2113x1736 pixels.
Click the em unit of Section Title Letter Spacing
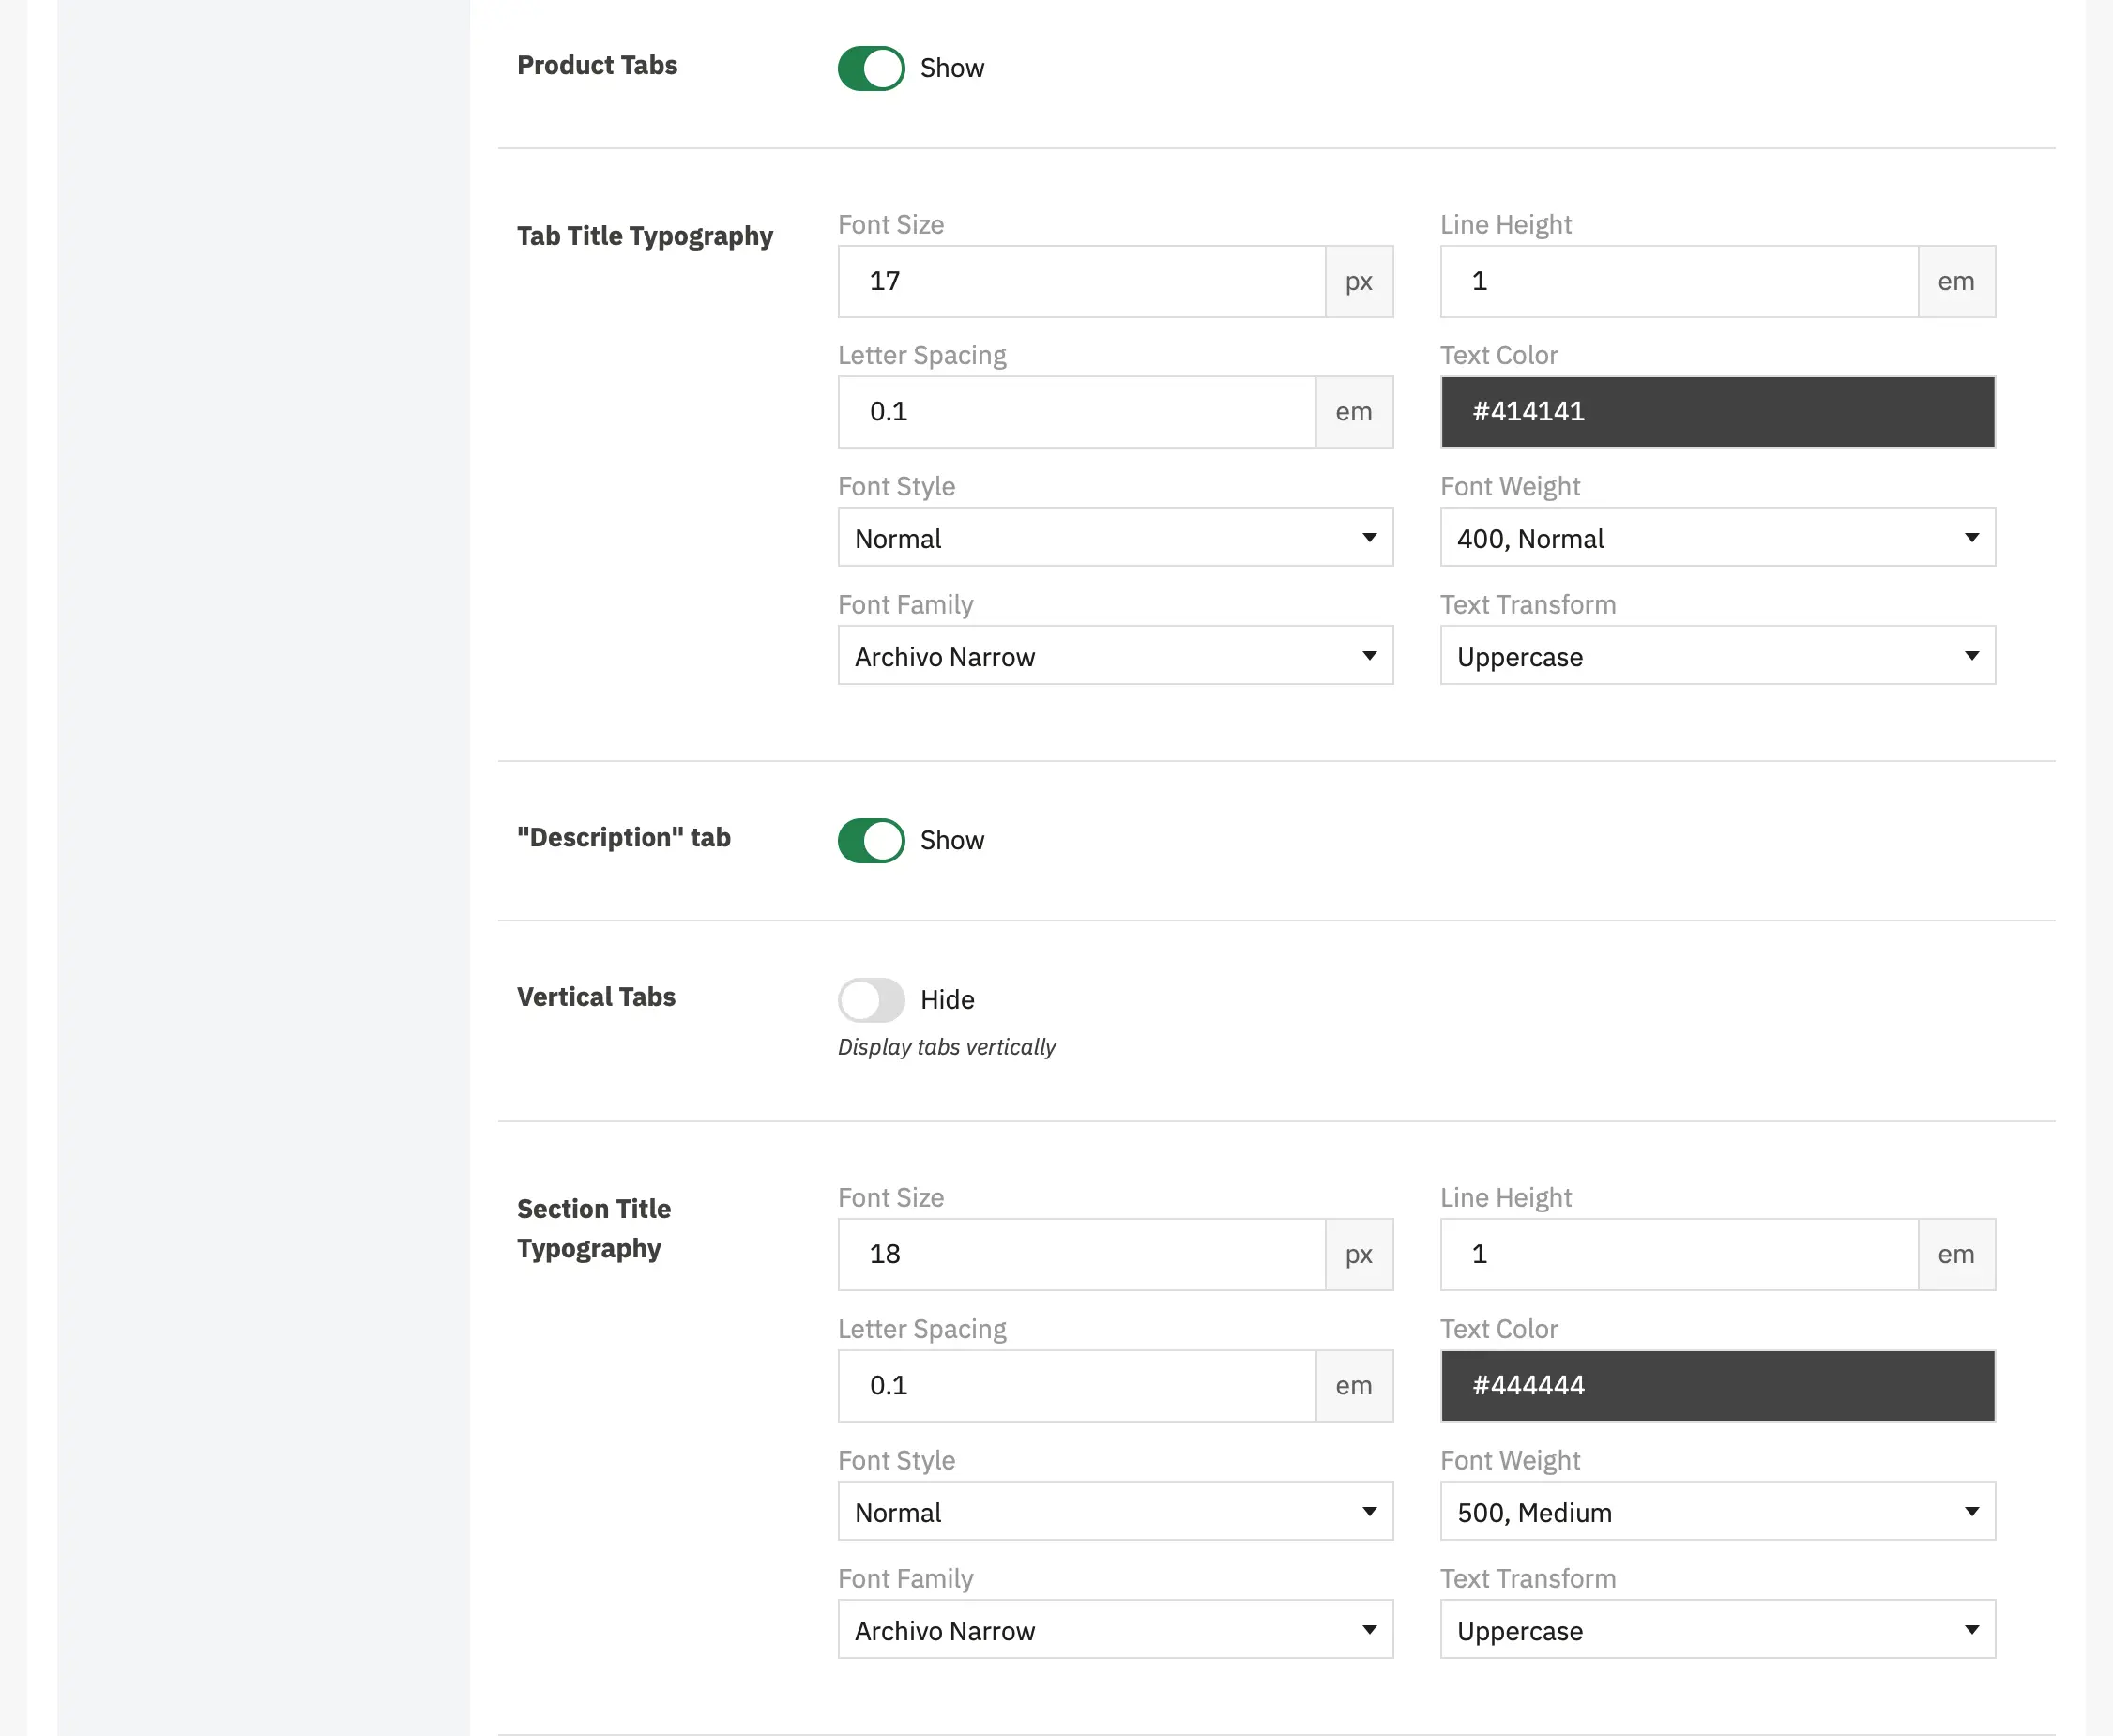[x=1354, y=1386]
